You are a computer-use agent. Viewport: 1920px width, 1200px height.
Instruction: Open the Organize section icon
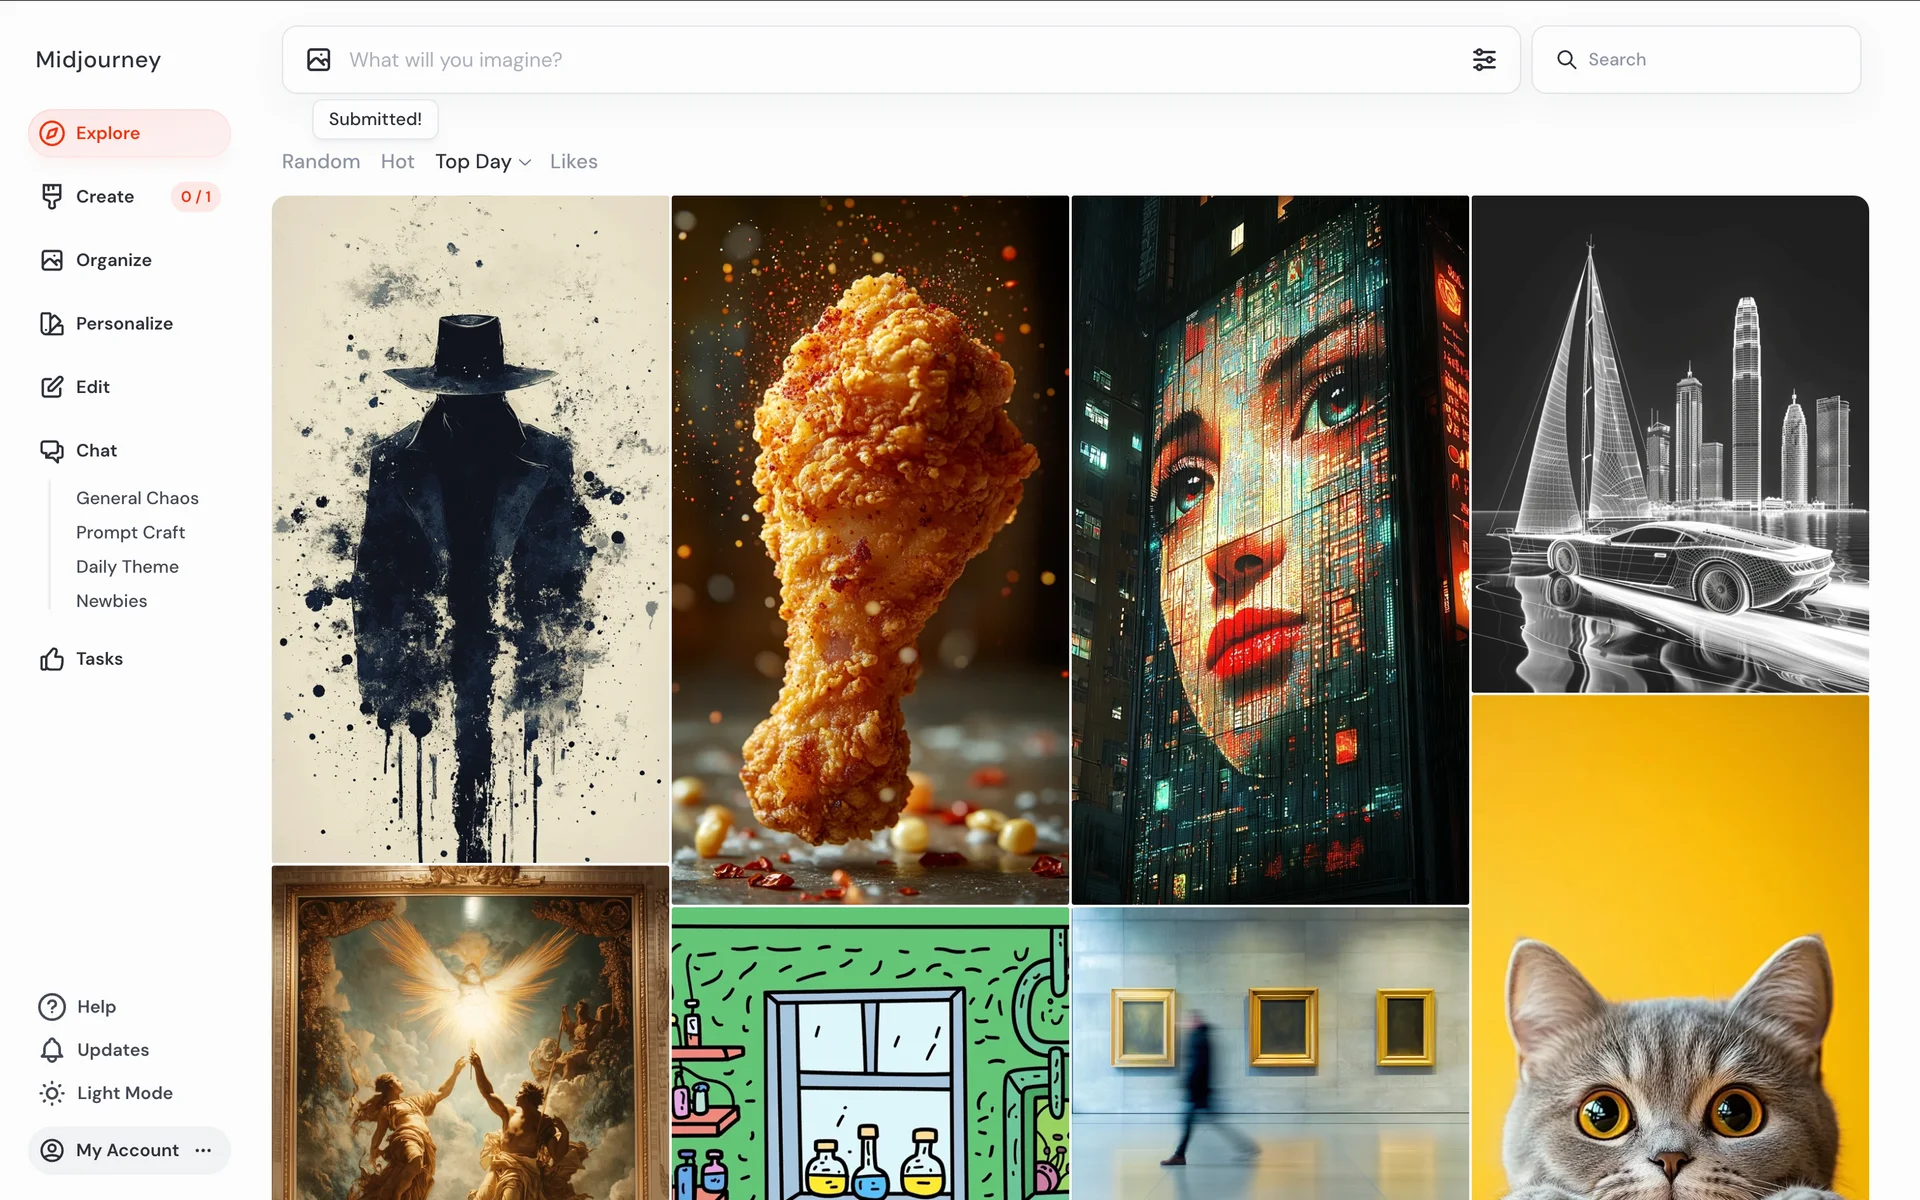tap(52, 260)
